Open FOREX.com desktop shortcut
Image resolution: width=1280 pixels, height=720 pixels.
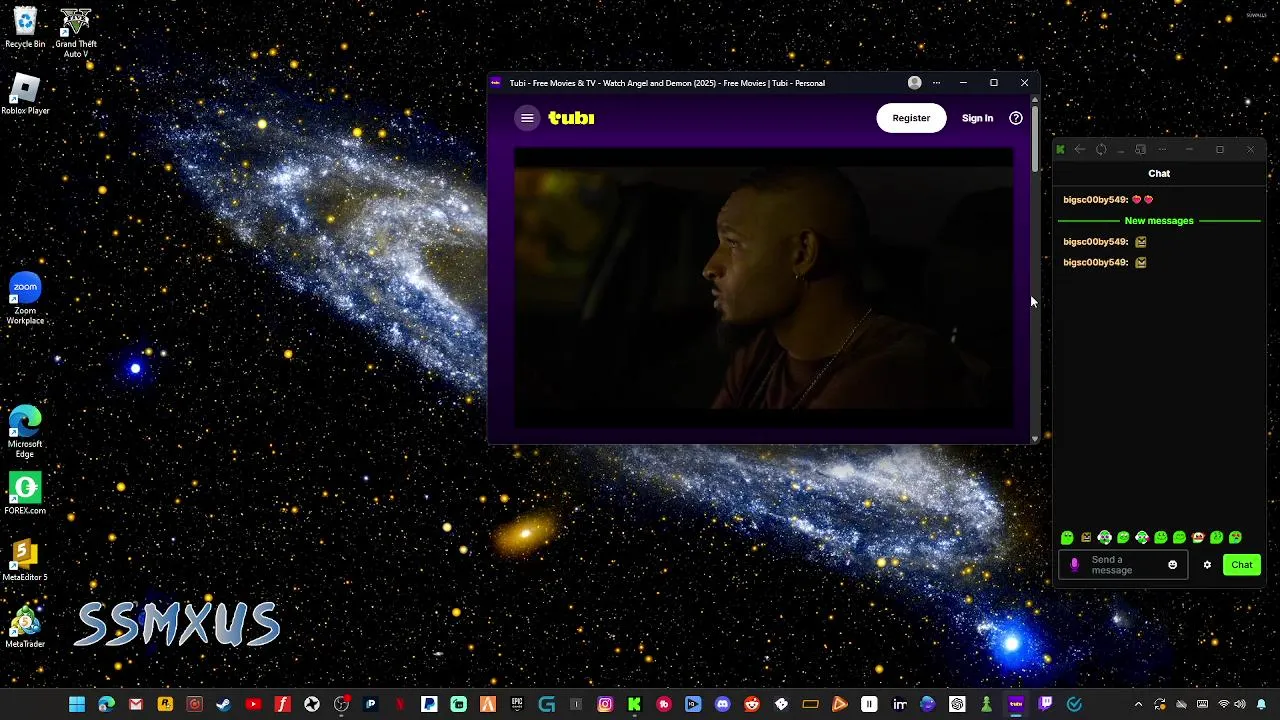tap(25, 494)
